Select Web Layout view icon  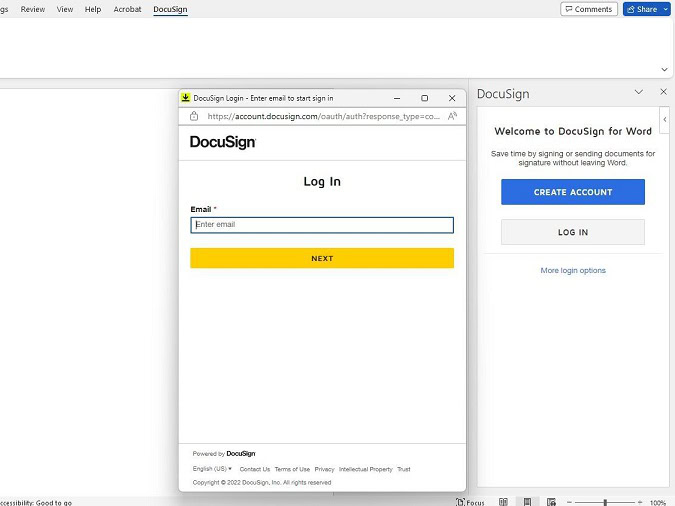[x=551, y=502]
